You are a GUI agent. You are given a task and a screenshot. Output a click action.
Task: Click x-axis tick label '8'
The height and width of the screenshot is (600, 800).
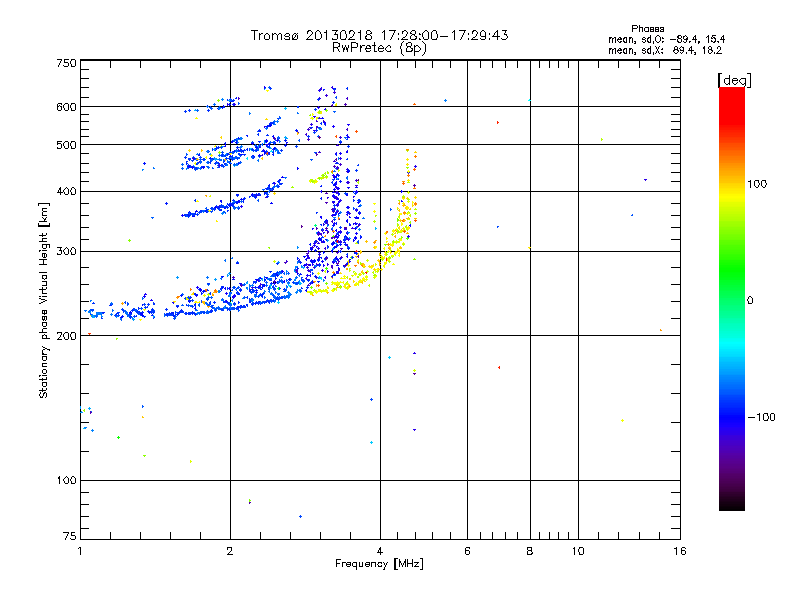click(530, 551)
